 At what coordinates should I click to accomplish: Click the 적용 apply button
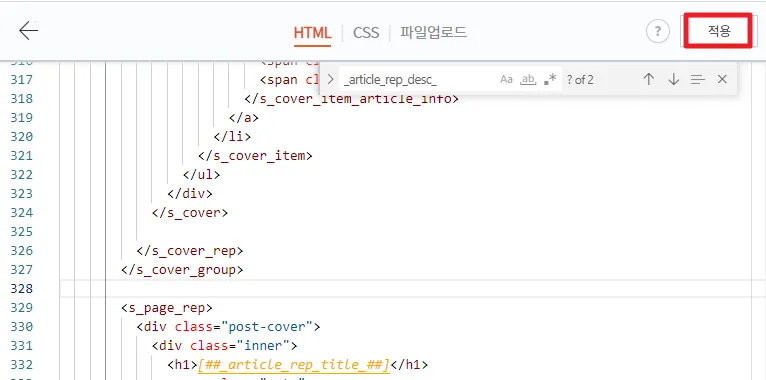coord(718,31)
